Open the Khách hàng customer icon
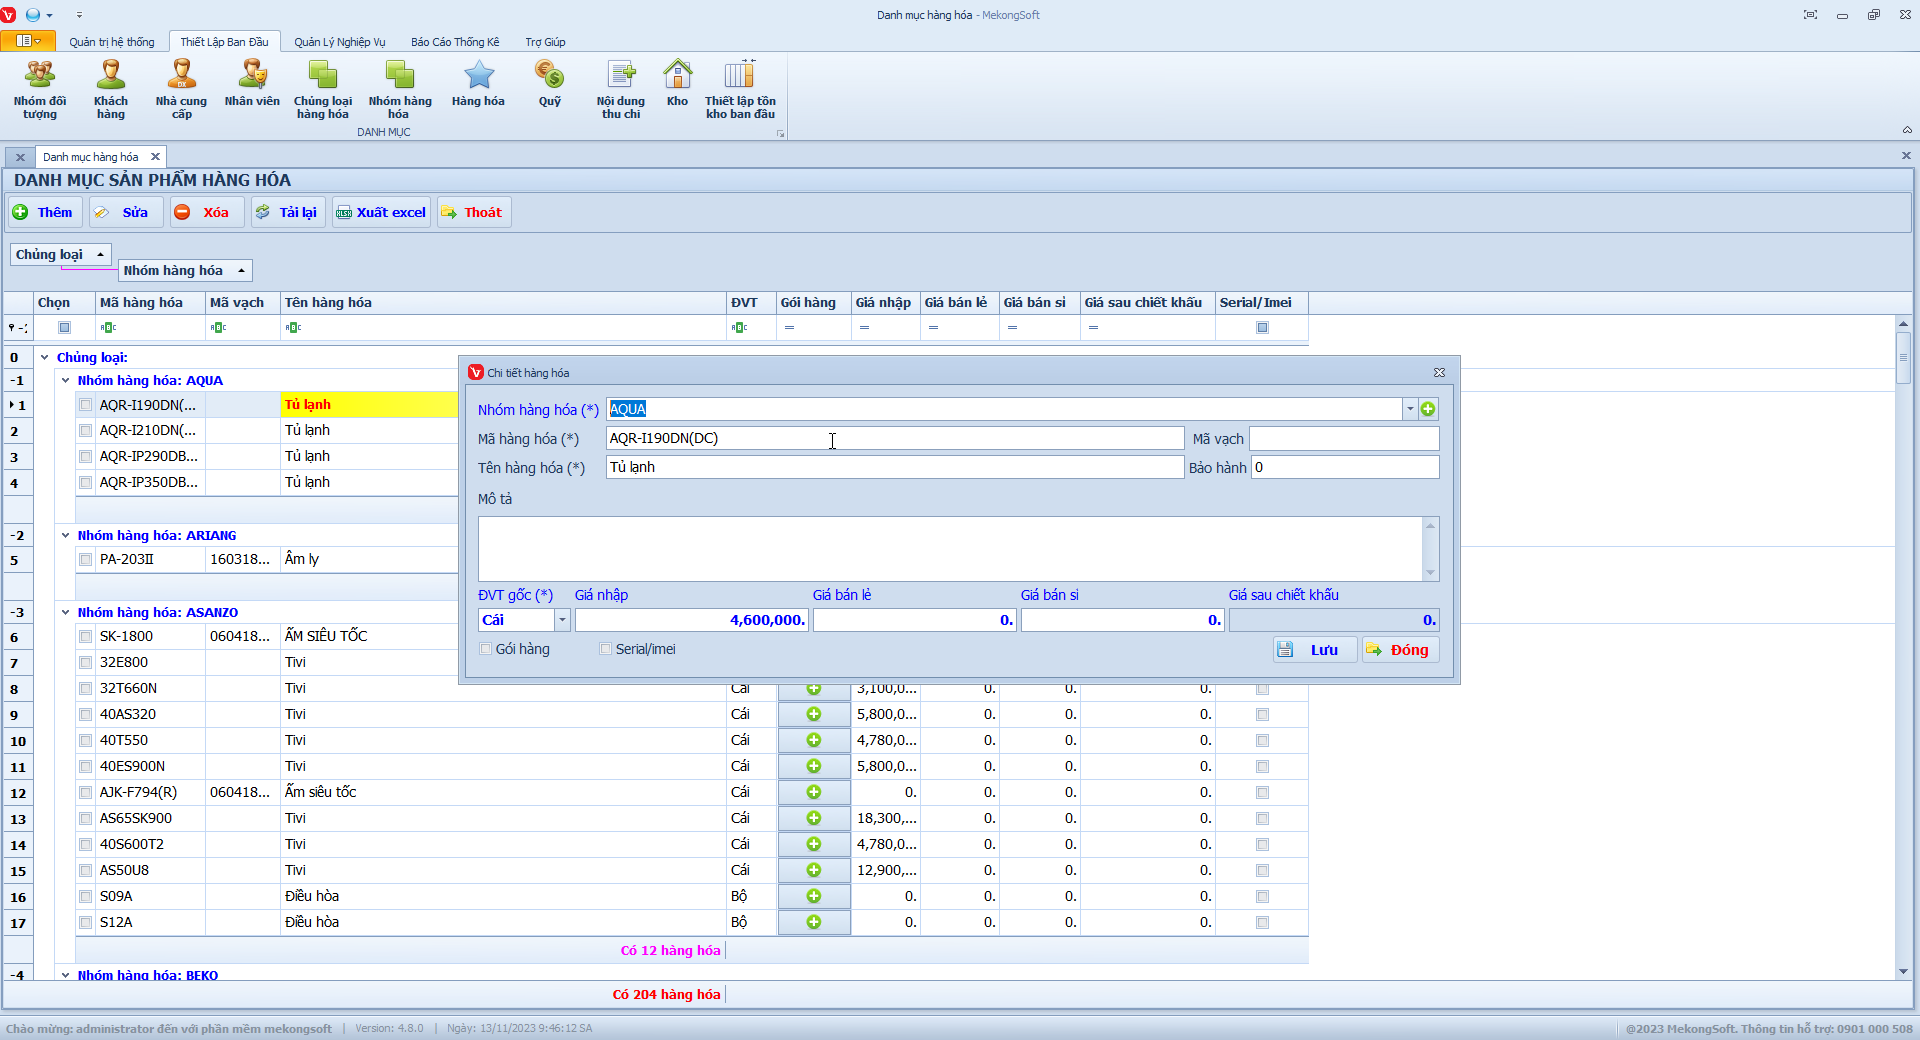Screen dimensions: 1920x1040 click(111, 88)
